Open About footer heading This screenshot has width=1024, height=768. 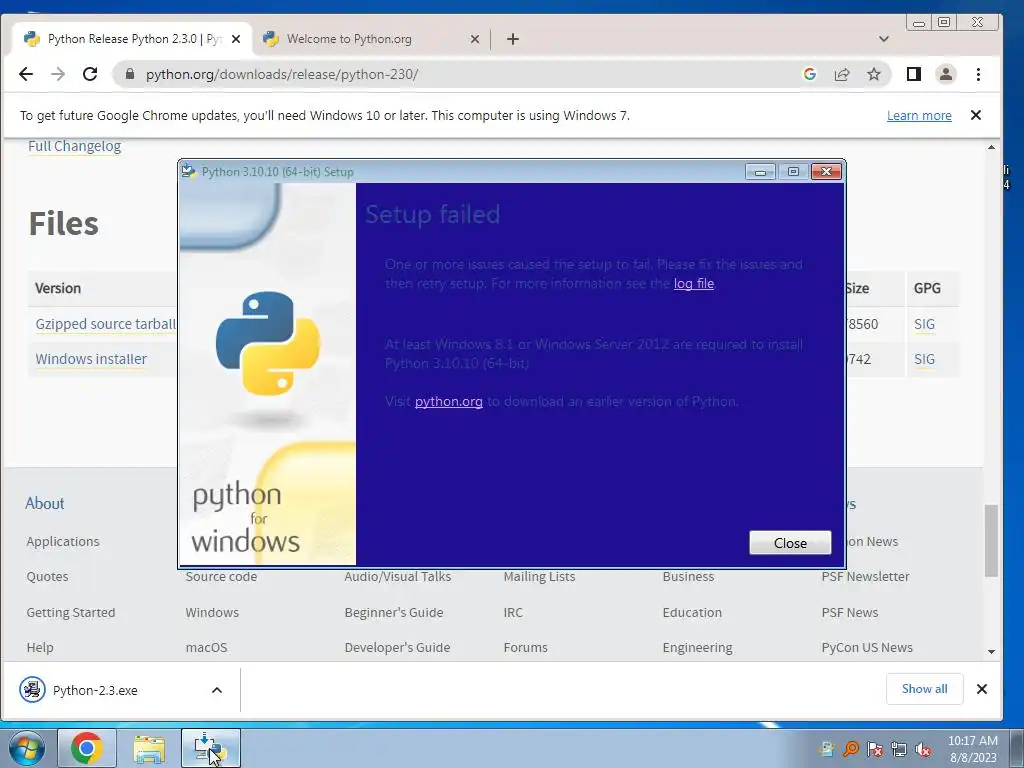tap(44, 504)
